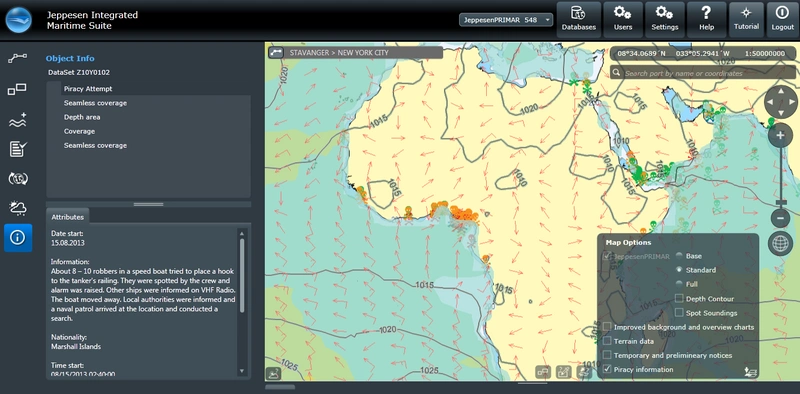Viewport: 800px width, 394px height.
Task: Click the attributes panel scroll-down arrow
Action: (x=242, y=371)
